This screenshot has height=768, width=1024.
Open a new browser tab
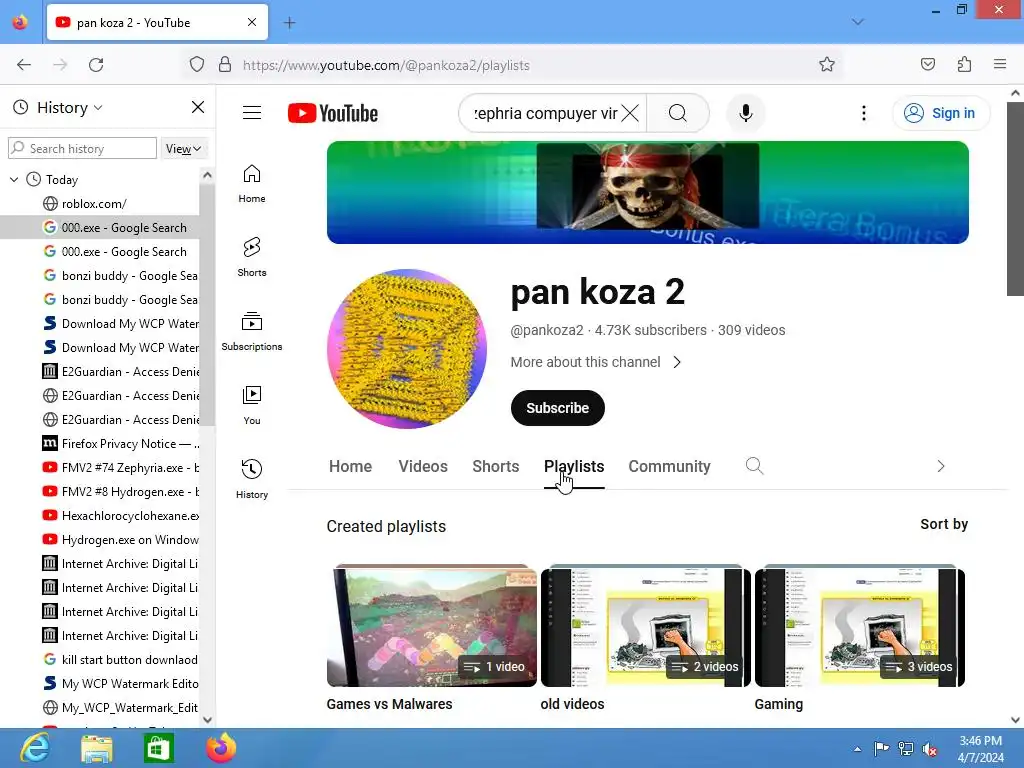(289, 23)
